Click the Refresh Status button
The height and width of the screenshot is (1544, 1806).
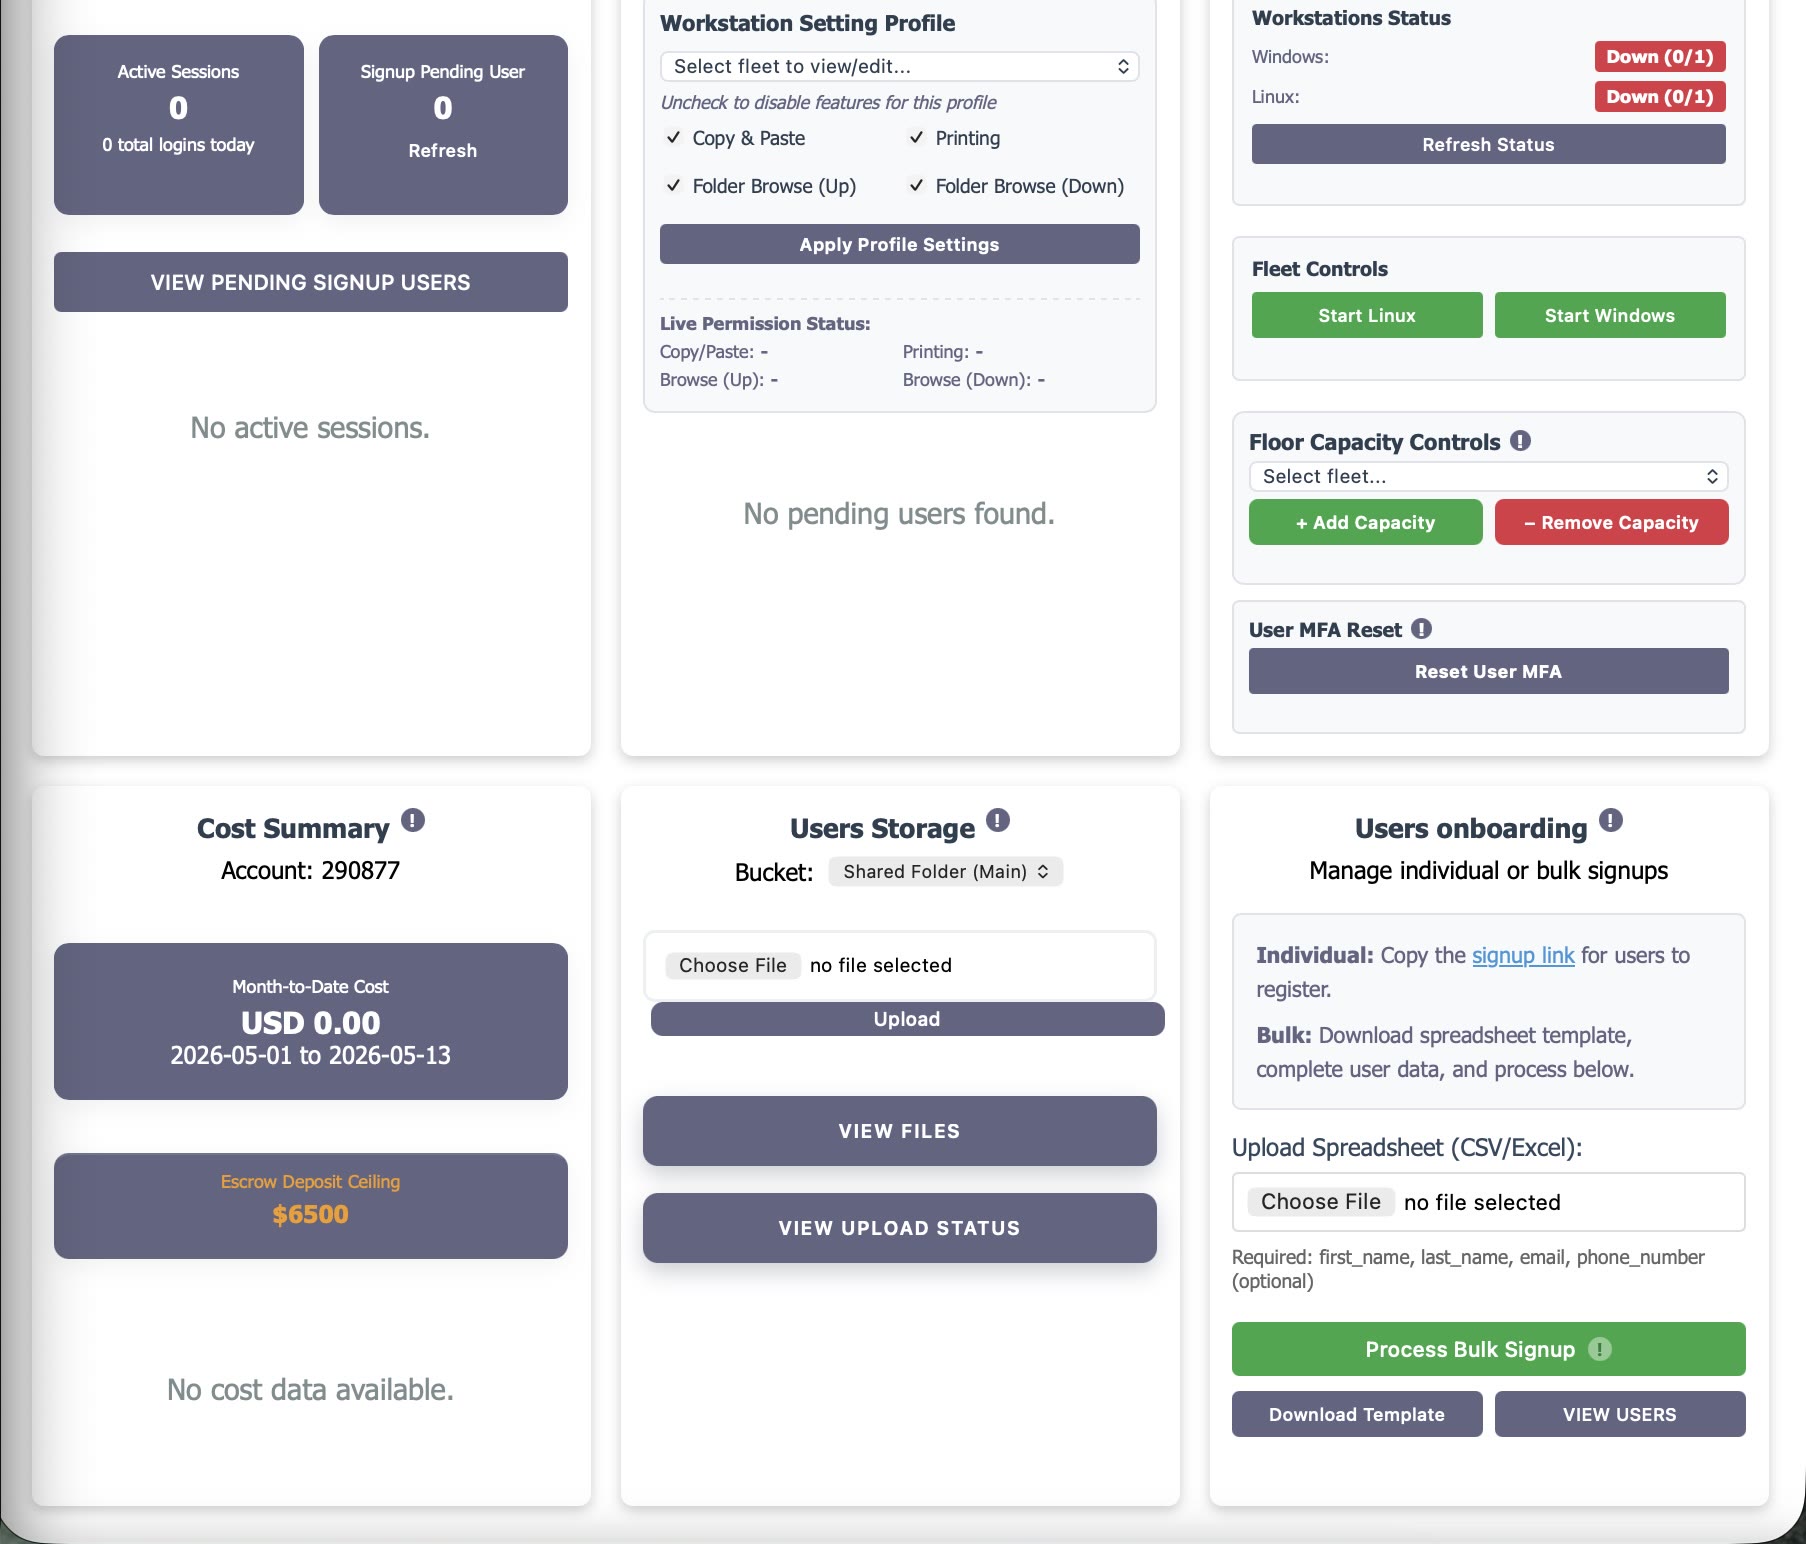pyautogui.click(x=1488, y=144)
